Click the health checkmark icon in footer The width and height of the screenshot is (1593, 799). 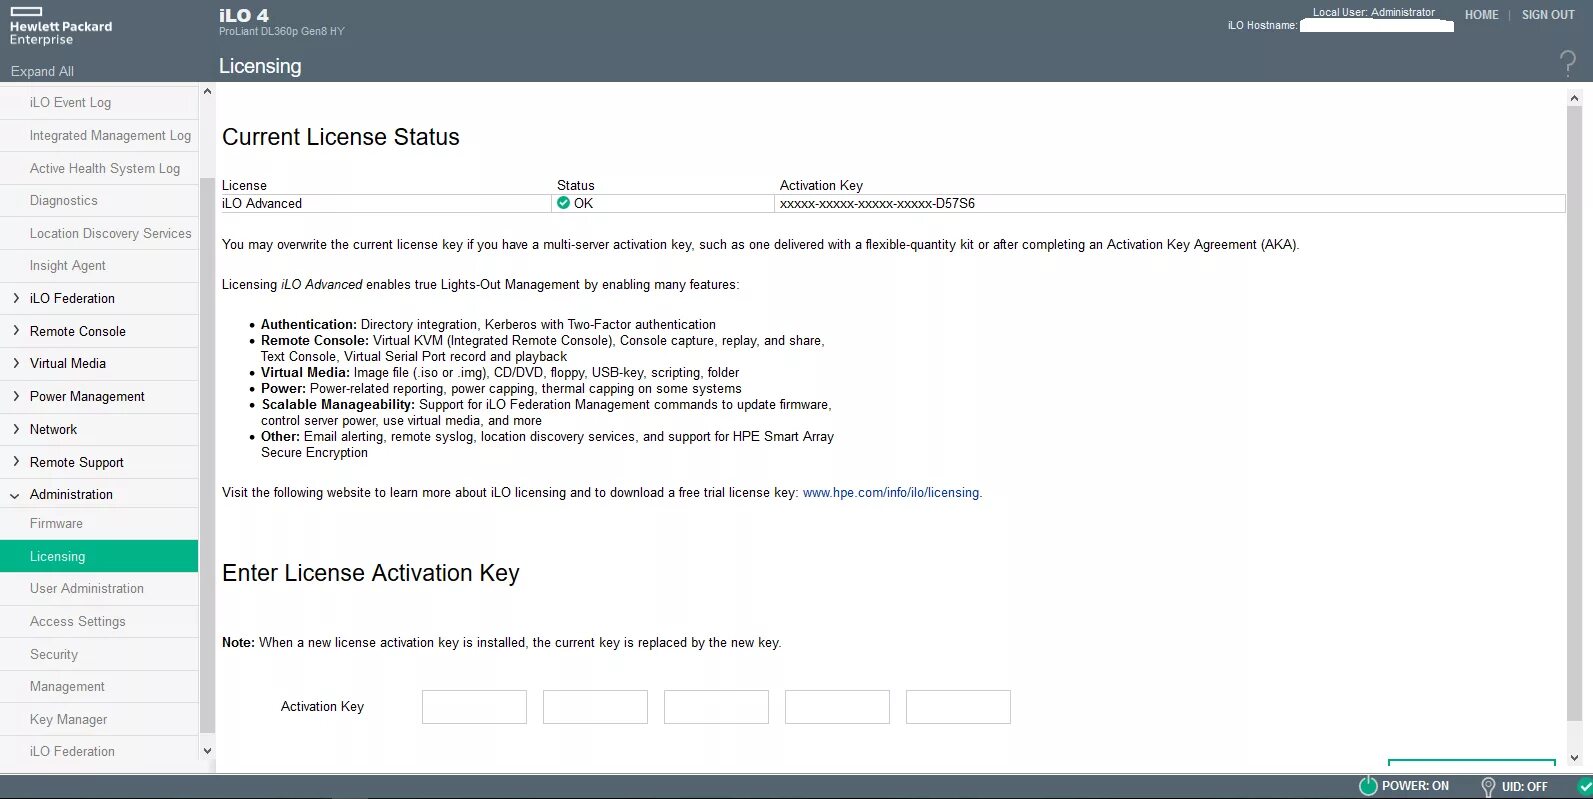click(x=1584, y=786)
